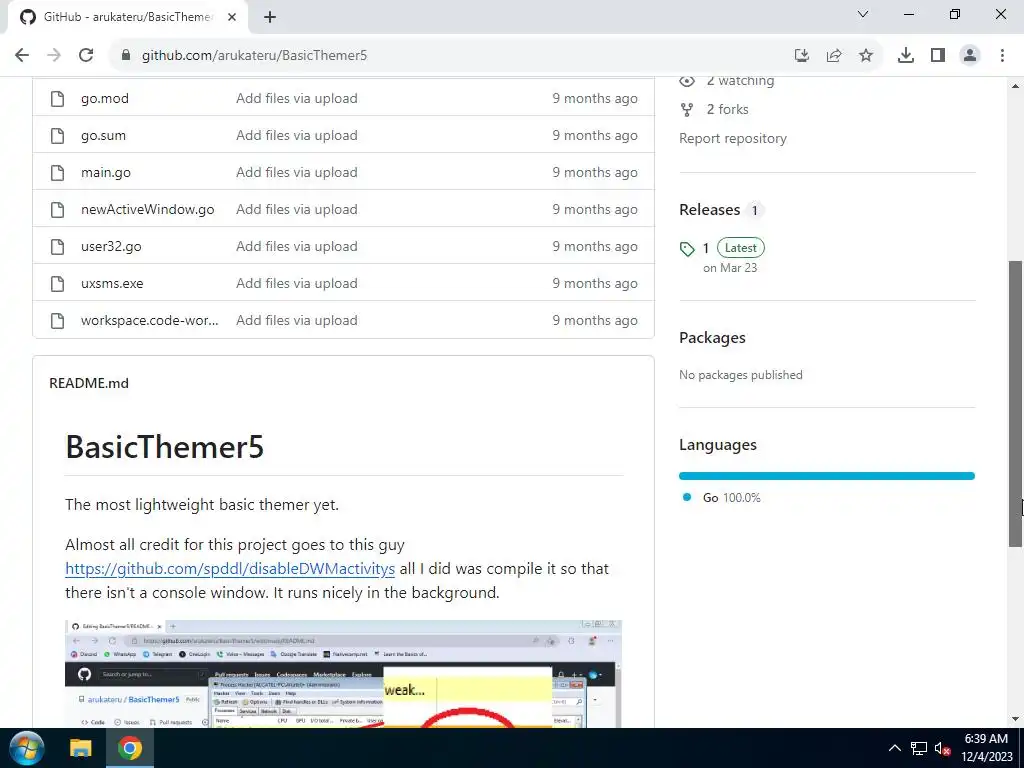Open Chrome three-dot menu
The image size is (1024, 768).
click(x=1002, y=56)
